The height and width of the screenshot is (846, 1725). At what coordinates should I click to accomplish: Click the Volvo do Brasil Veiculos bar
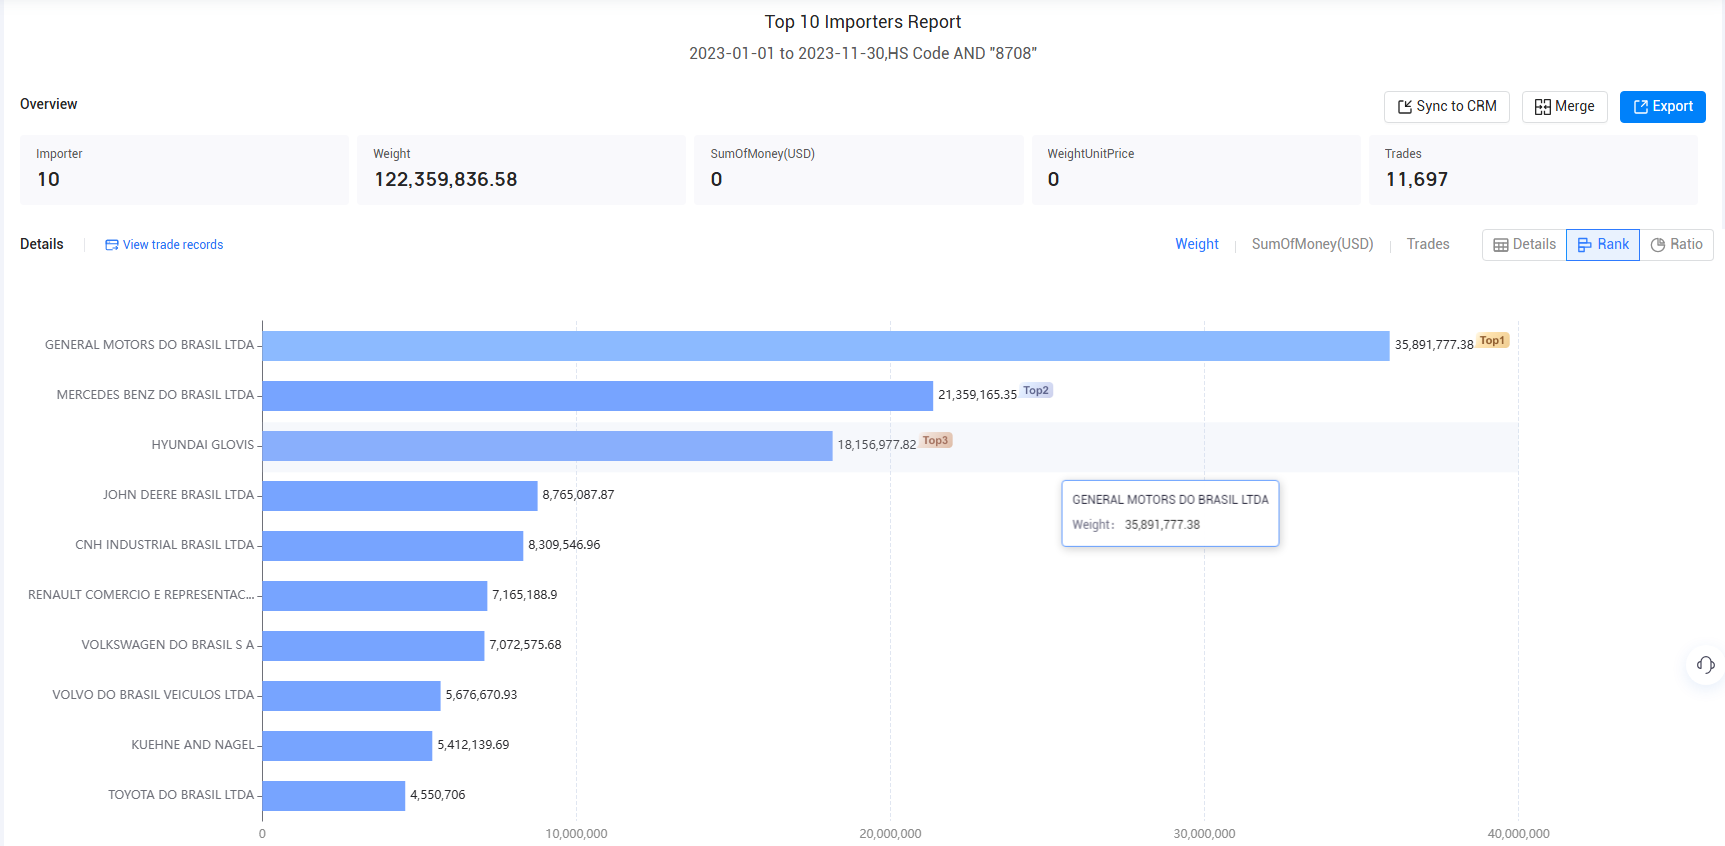click(x=352, y=696)
